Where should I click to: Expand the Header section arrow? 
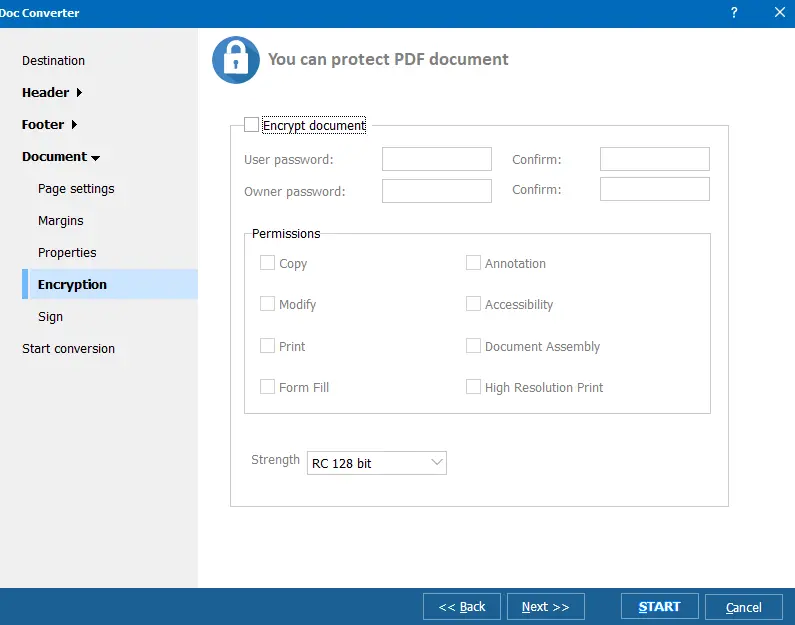click(x=79, y=93)
